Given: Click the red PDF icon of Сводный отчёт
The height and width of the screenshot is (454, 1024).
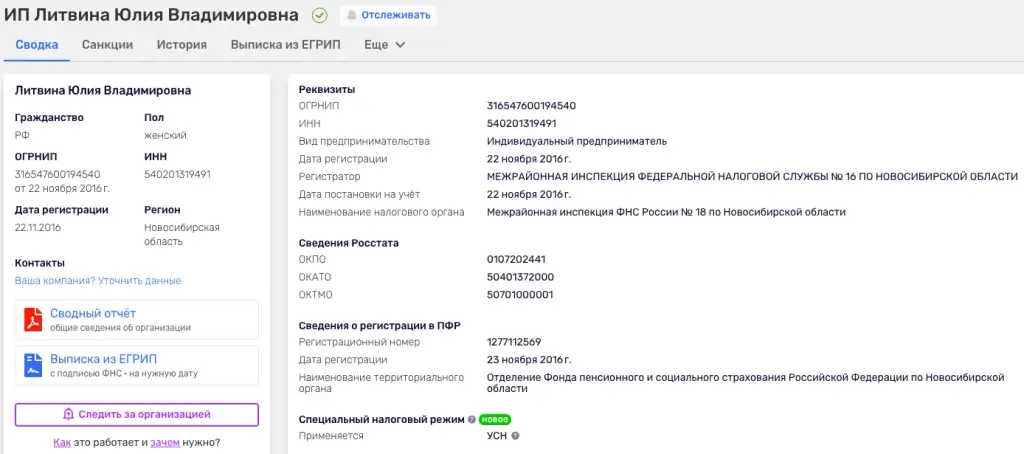Looking at the screenshot, I should (33, 320).
